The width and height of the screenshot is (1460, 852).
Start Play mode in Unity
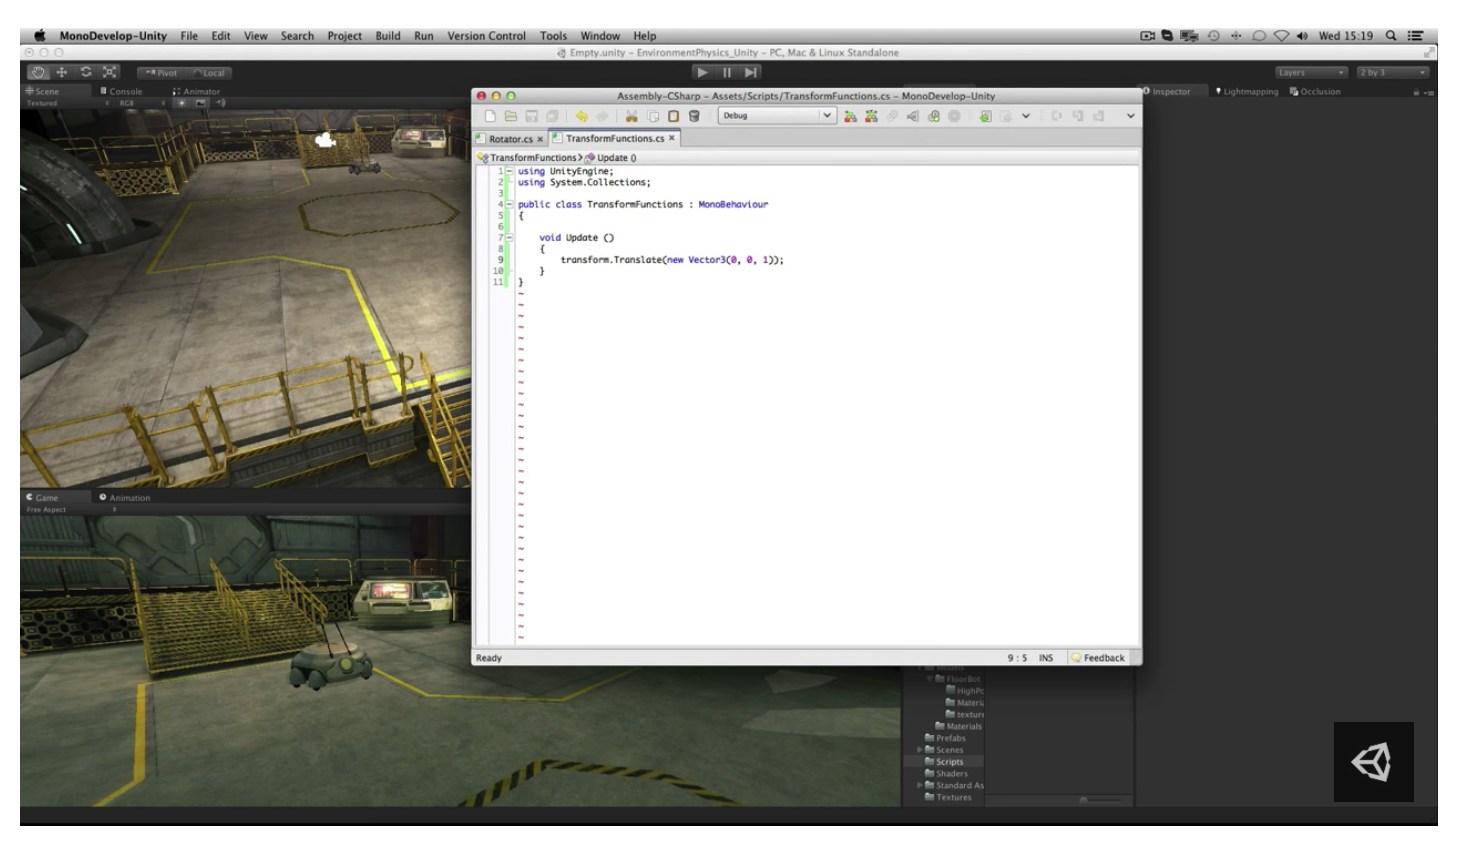tap(702, 72)
